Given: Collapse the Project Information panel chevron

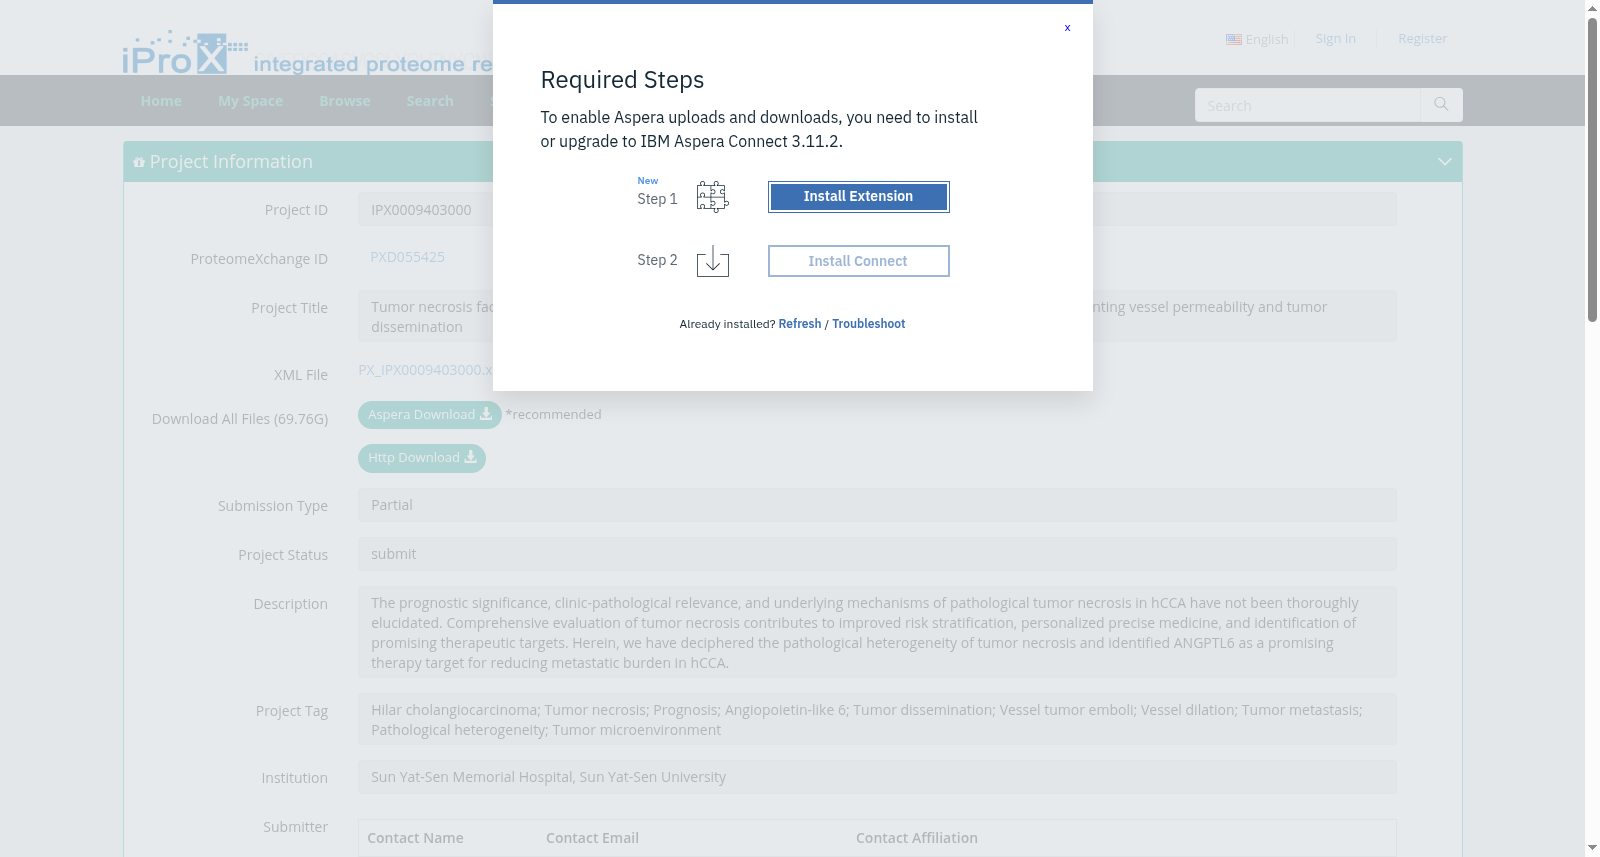Looking at the screenshot, I should click(x=1444, y=162).
